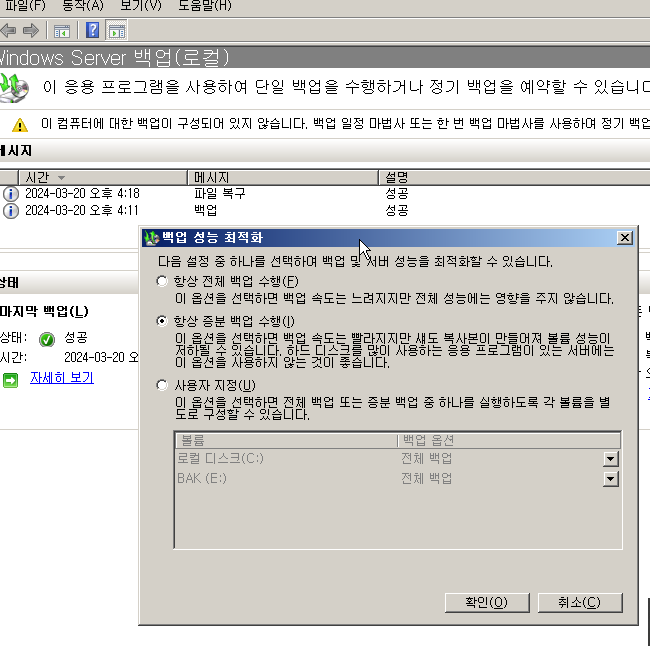
Task: Click the Windows Server Backup disc icon
Action: click(14, 87)
